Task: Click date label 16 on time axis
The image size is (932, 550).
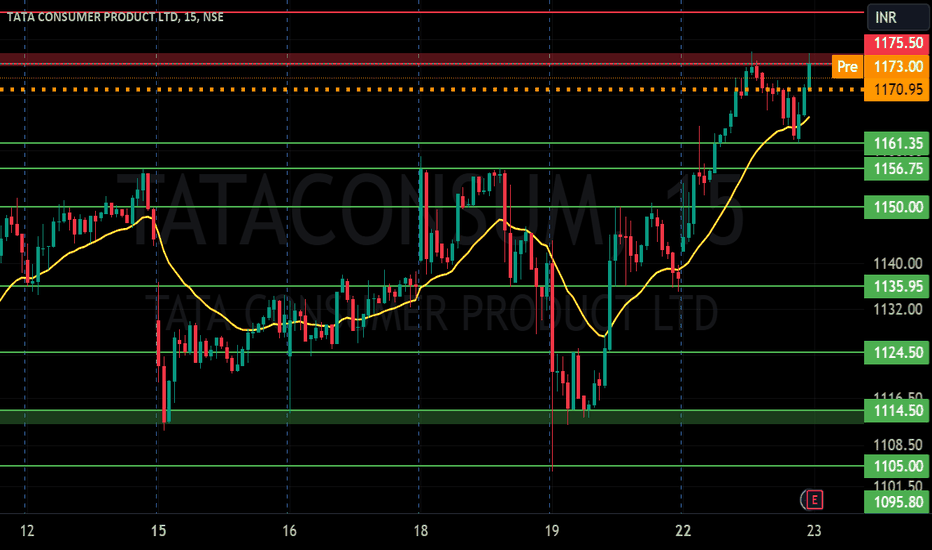Action: point(289,531)
